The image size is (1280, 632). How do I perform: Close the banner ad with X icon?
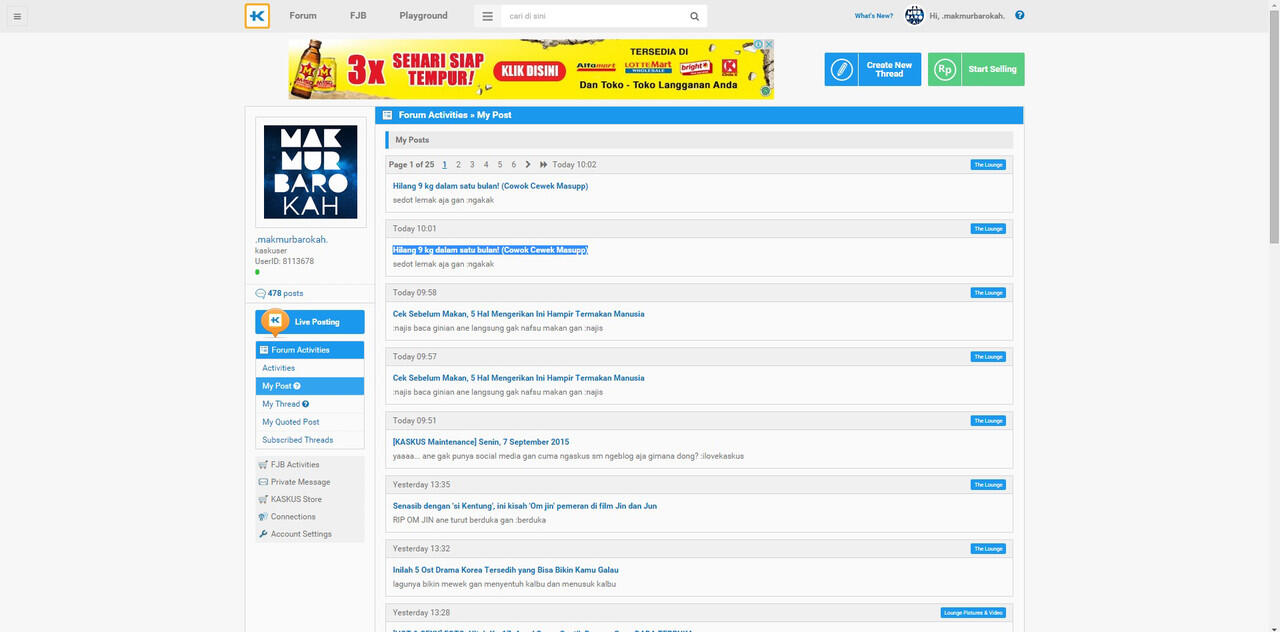pyautogui.click(x=768, y=45)
